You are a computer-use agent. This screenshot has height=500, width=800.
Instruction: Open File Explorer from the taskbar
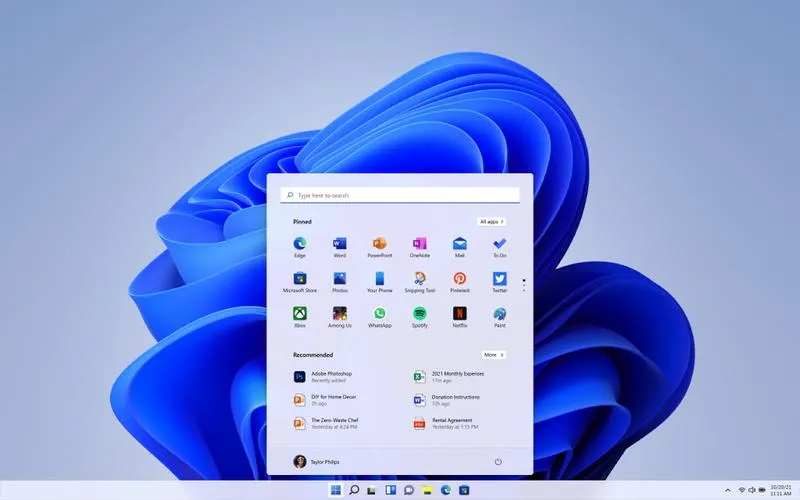427,490
